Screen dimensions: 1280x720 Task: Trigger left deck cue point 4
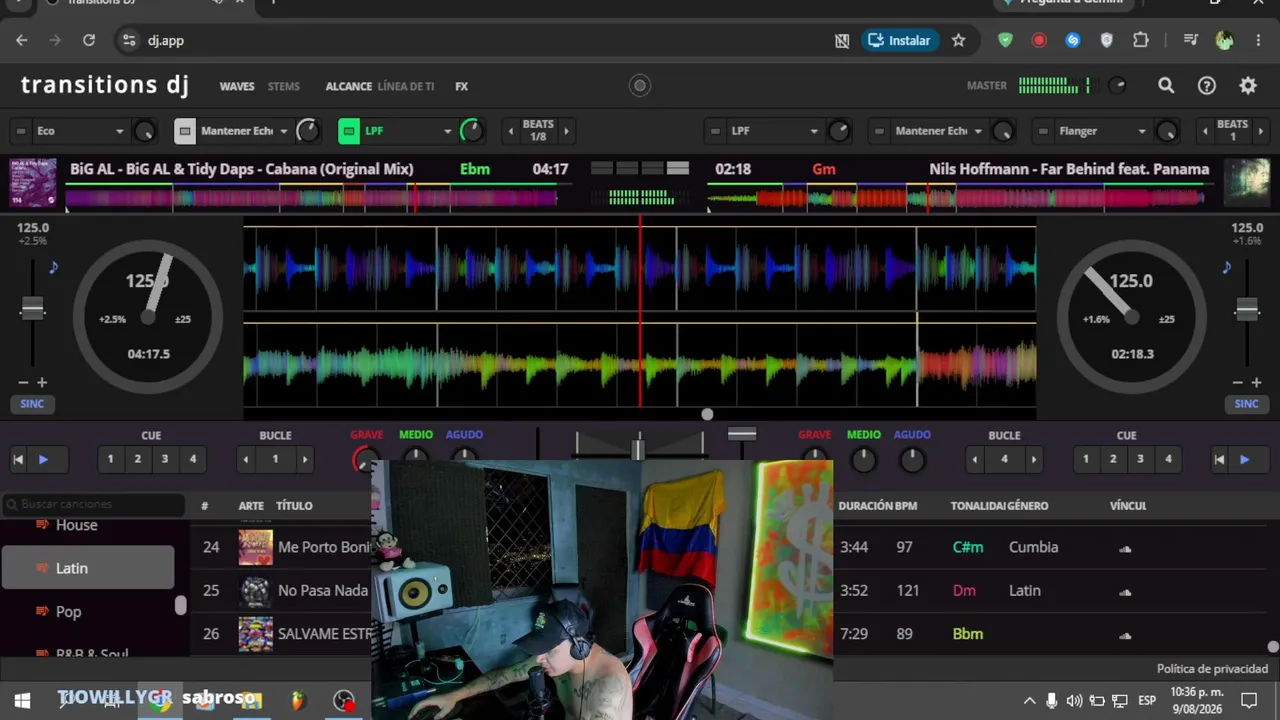point(193,459)
